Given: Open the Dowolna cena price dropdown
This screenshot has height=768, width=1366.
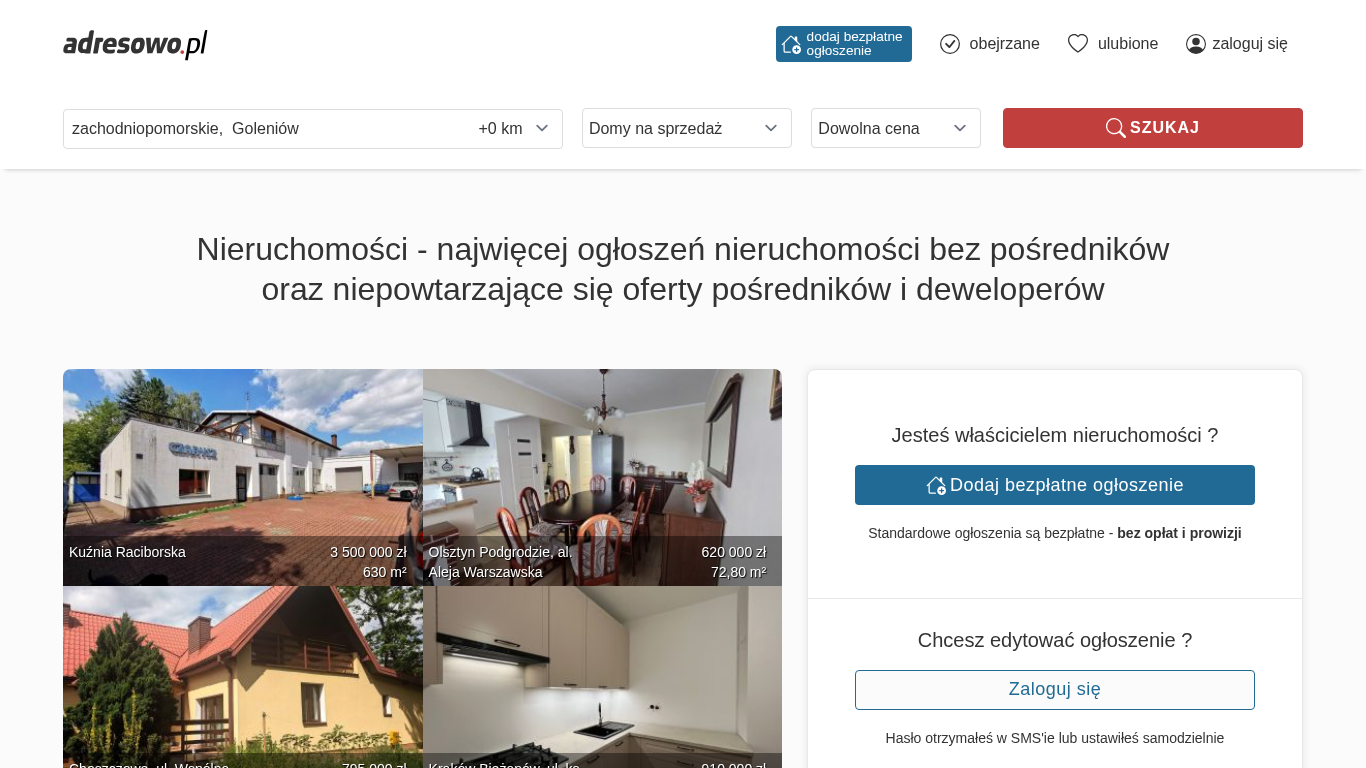Looking at the screenshot, I should [895, 128].
